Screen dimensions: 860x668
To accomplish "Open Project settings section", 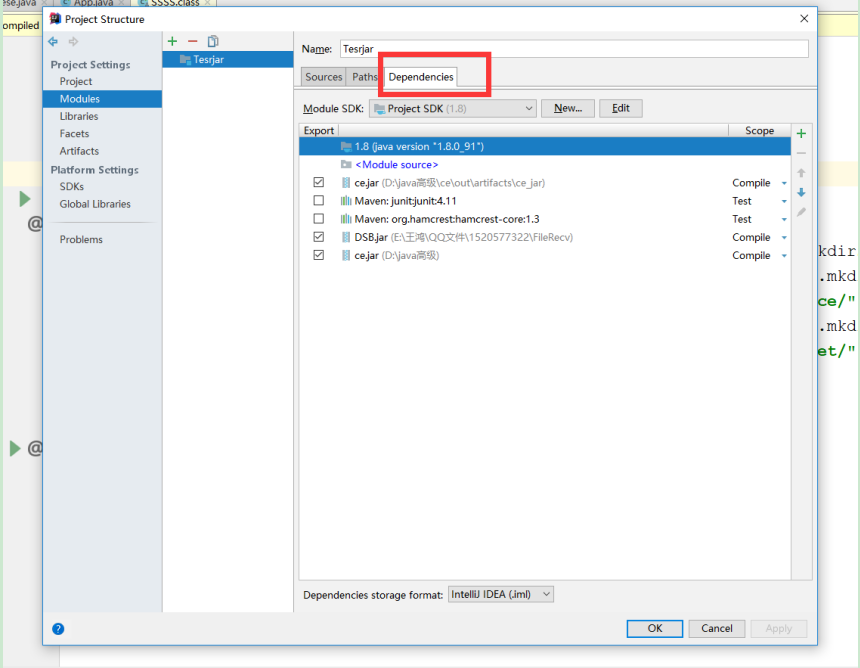I will coord(76,81).
